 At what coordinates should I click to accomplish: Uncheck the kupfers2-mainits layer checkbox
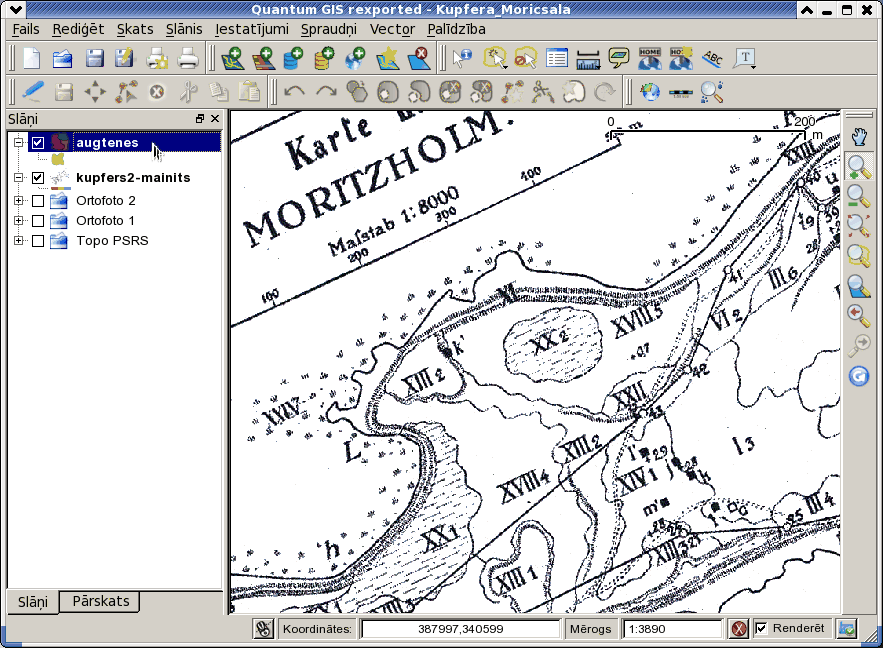tap(38, 178)
